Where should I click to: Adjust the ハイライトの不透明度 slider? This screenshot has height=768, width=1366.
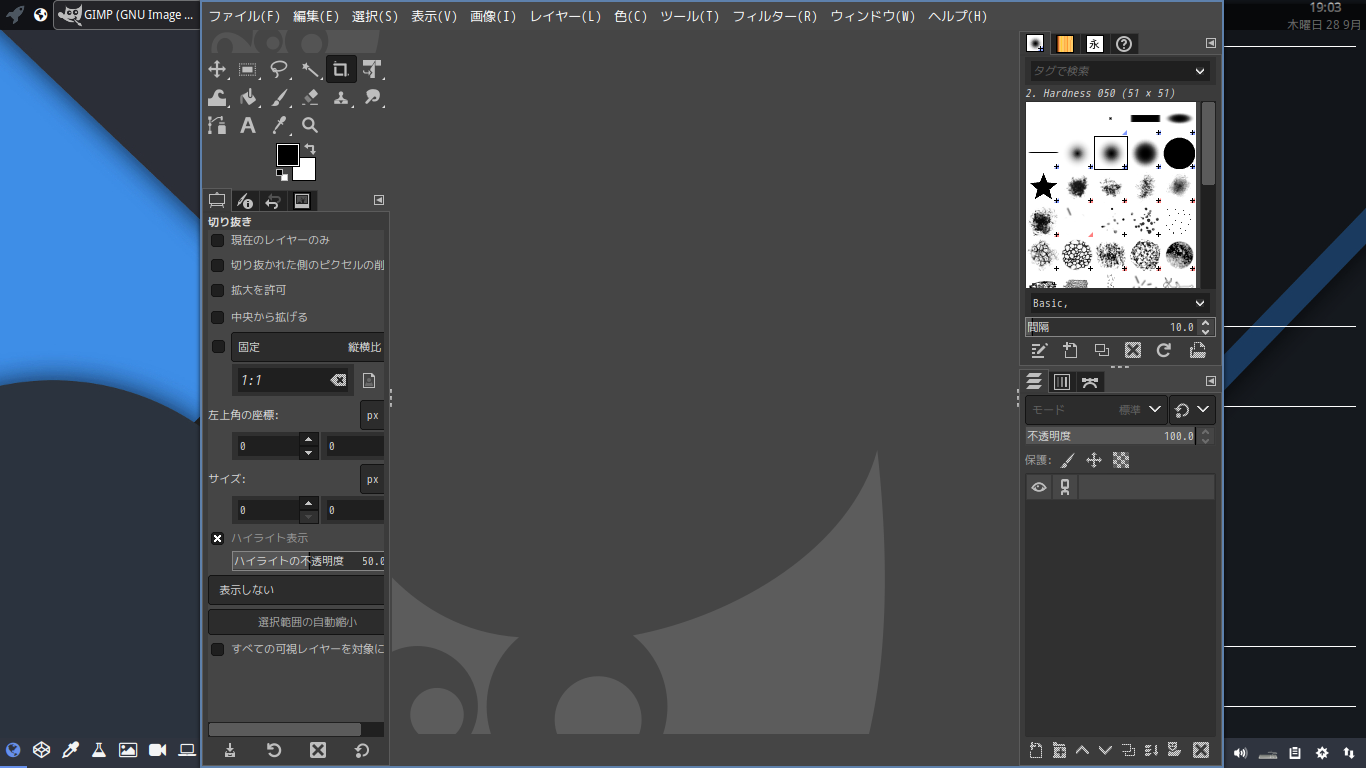[x=308, y=561]
